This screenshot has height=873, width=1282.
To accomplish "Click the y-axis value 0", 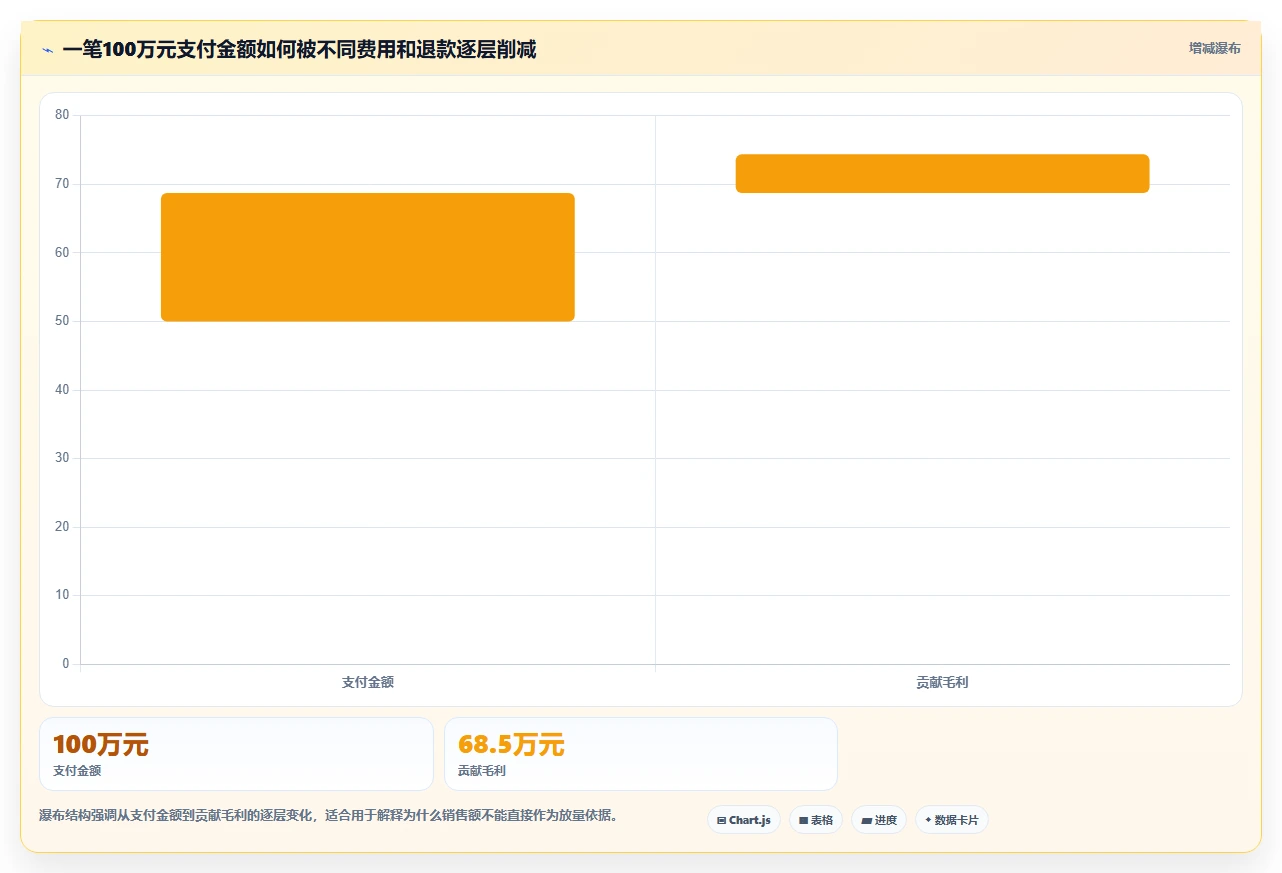I will (x=66, y=664).
